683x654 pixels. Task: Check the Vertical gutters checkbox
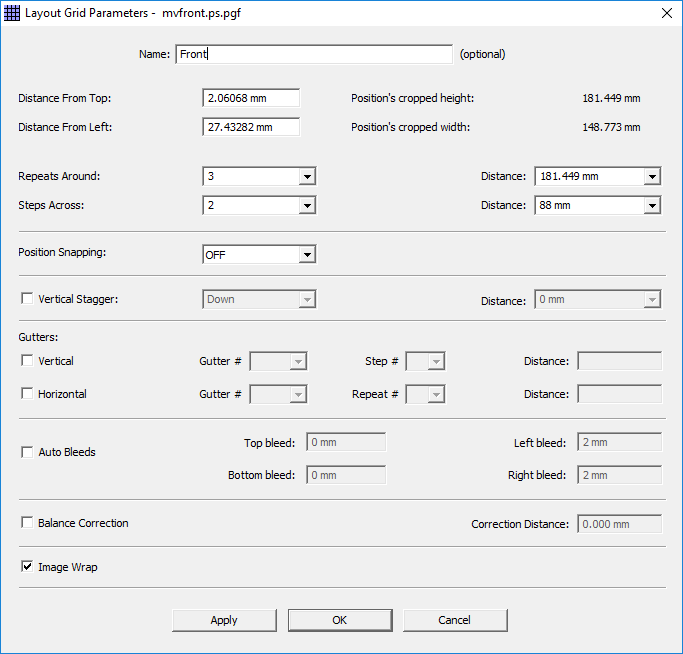click(27, 361)
